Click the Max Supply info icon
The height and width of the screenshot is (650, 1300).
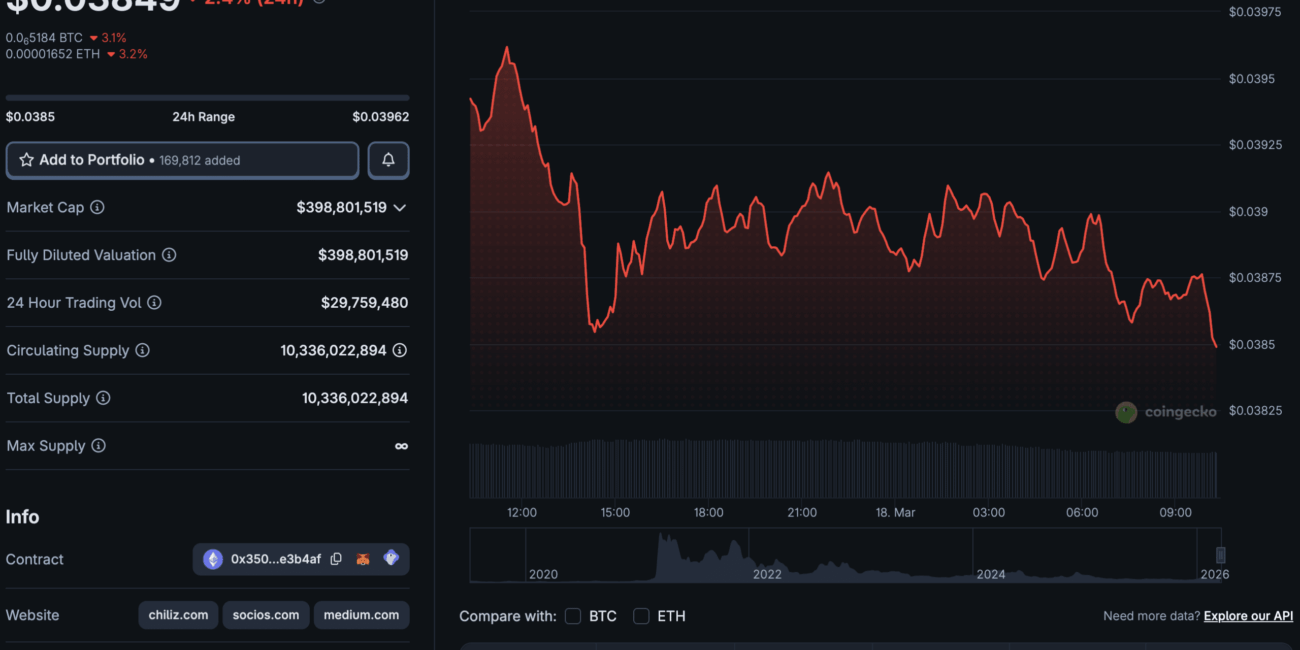click(98, 446)
